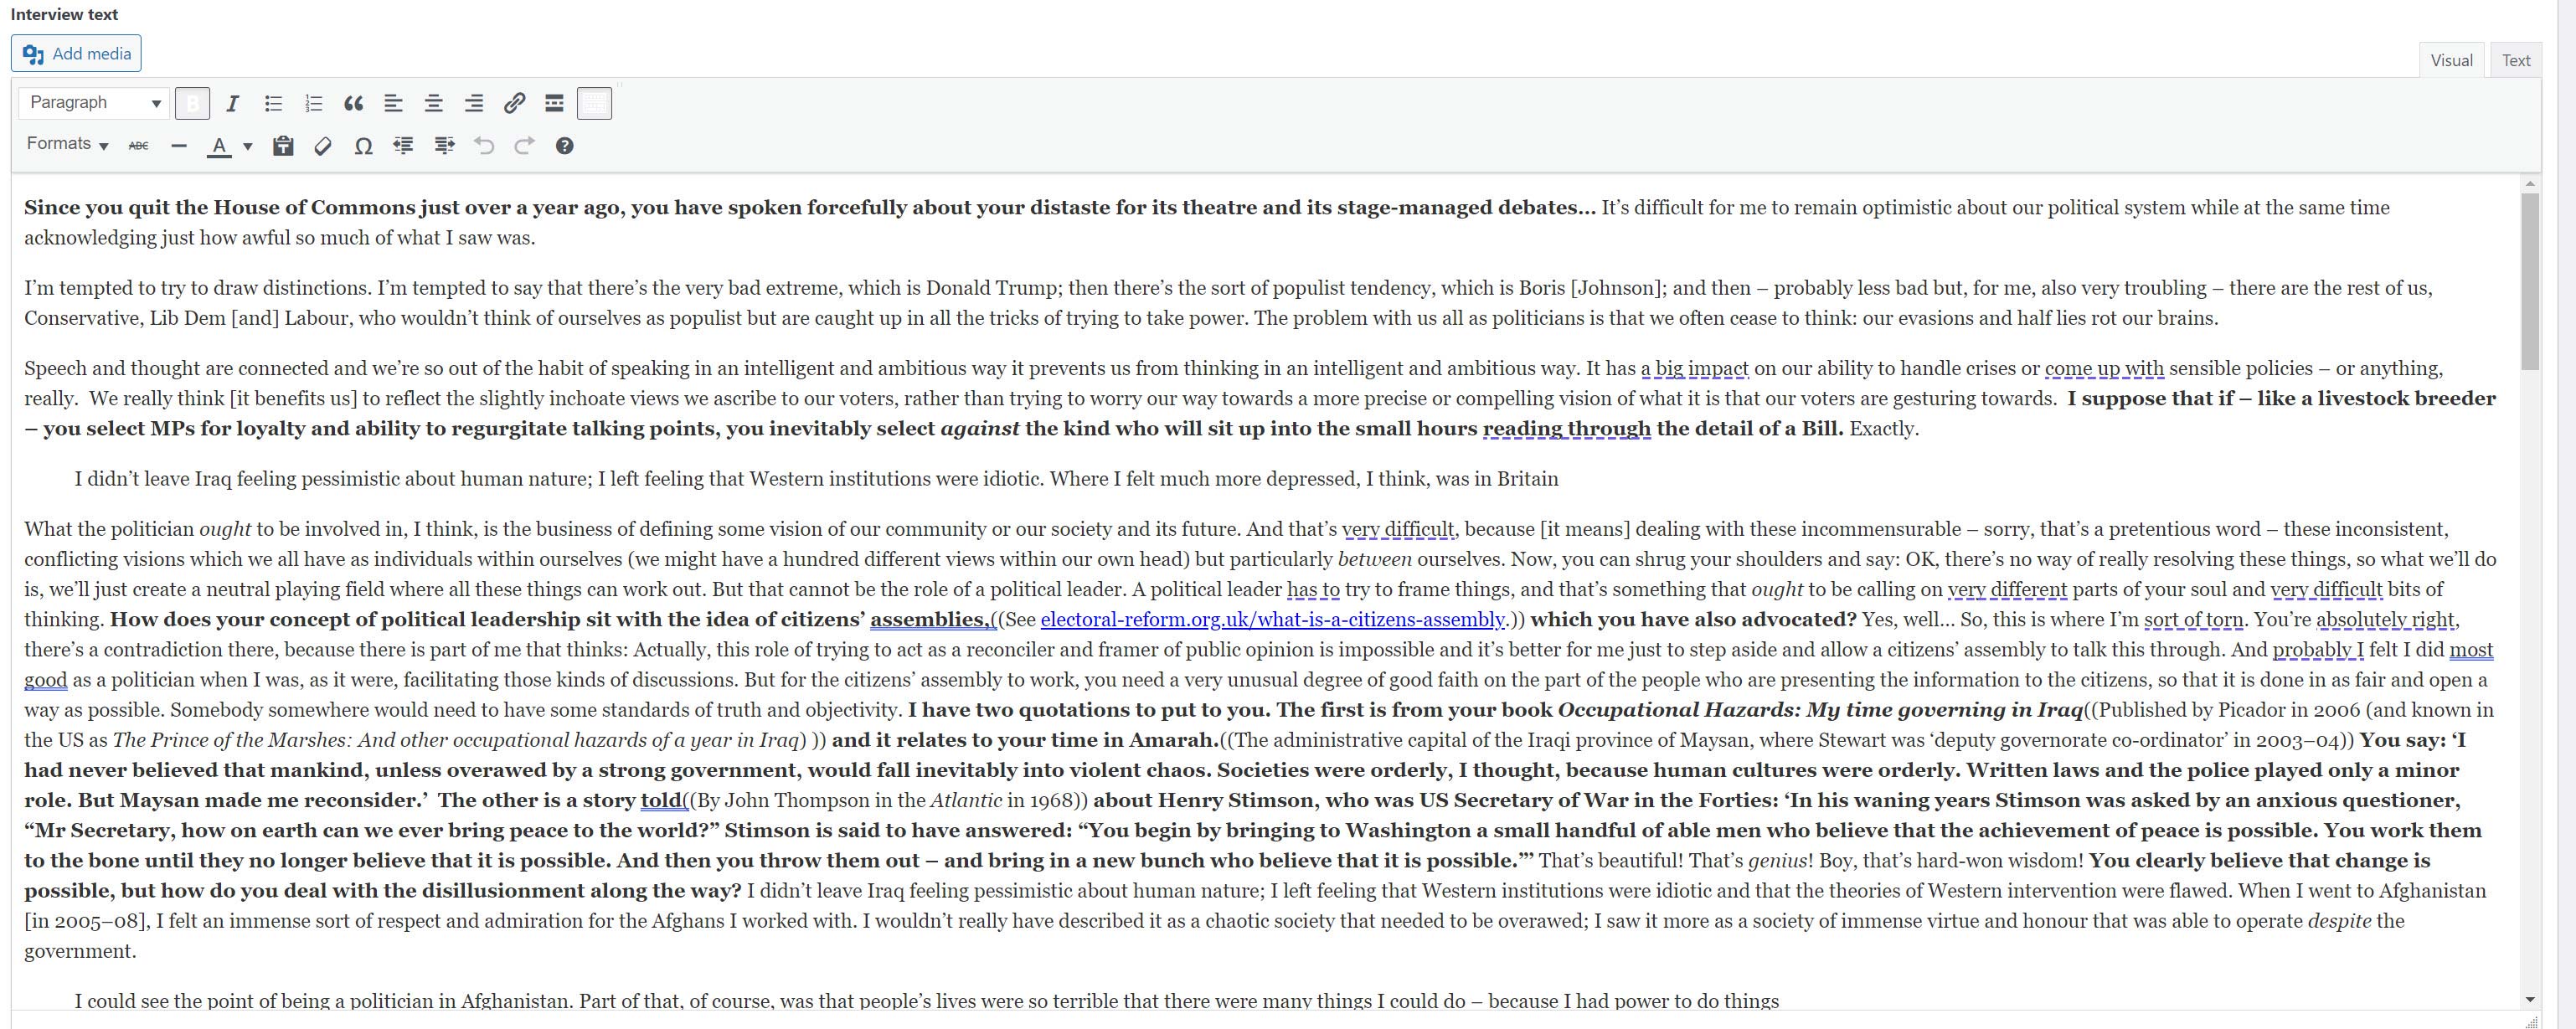Toggle the toolbar kitchen sink button

pos(594,103)
